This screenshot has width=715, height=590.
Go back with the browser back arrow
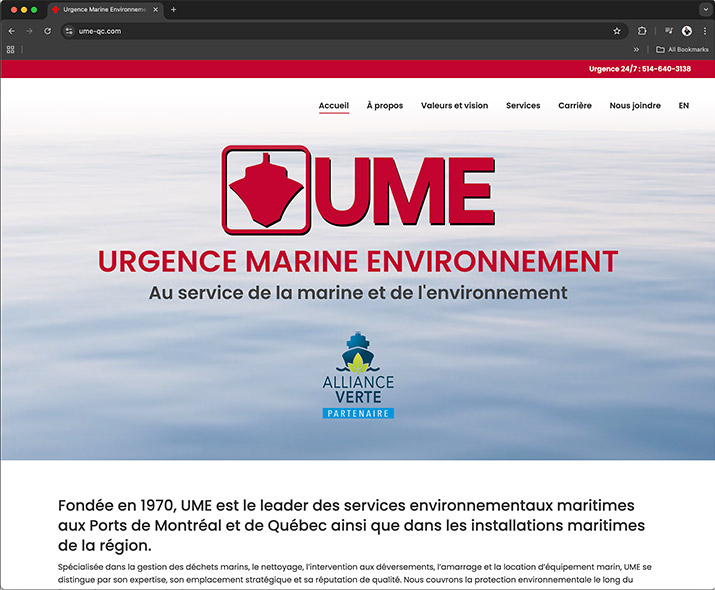click(x=12, y=31)
